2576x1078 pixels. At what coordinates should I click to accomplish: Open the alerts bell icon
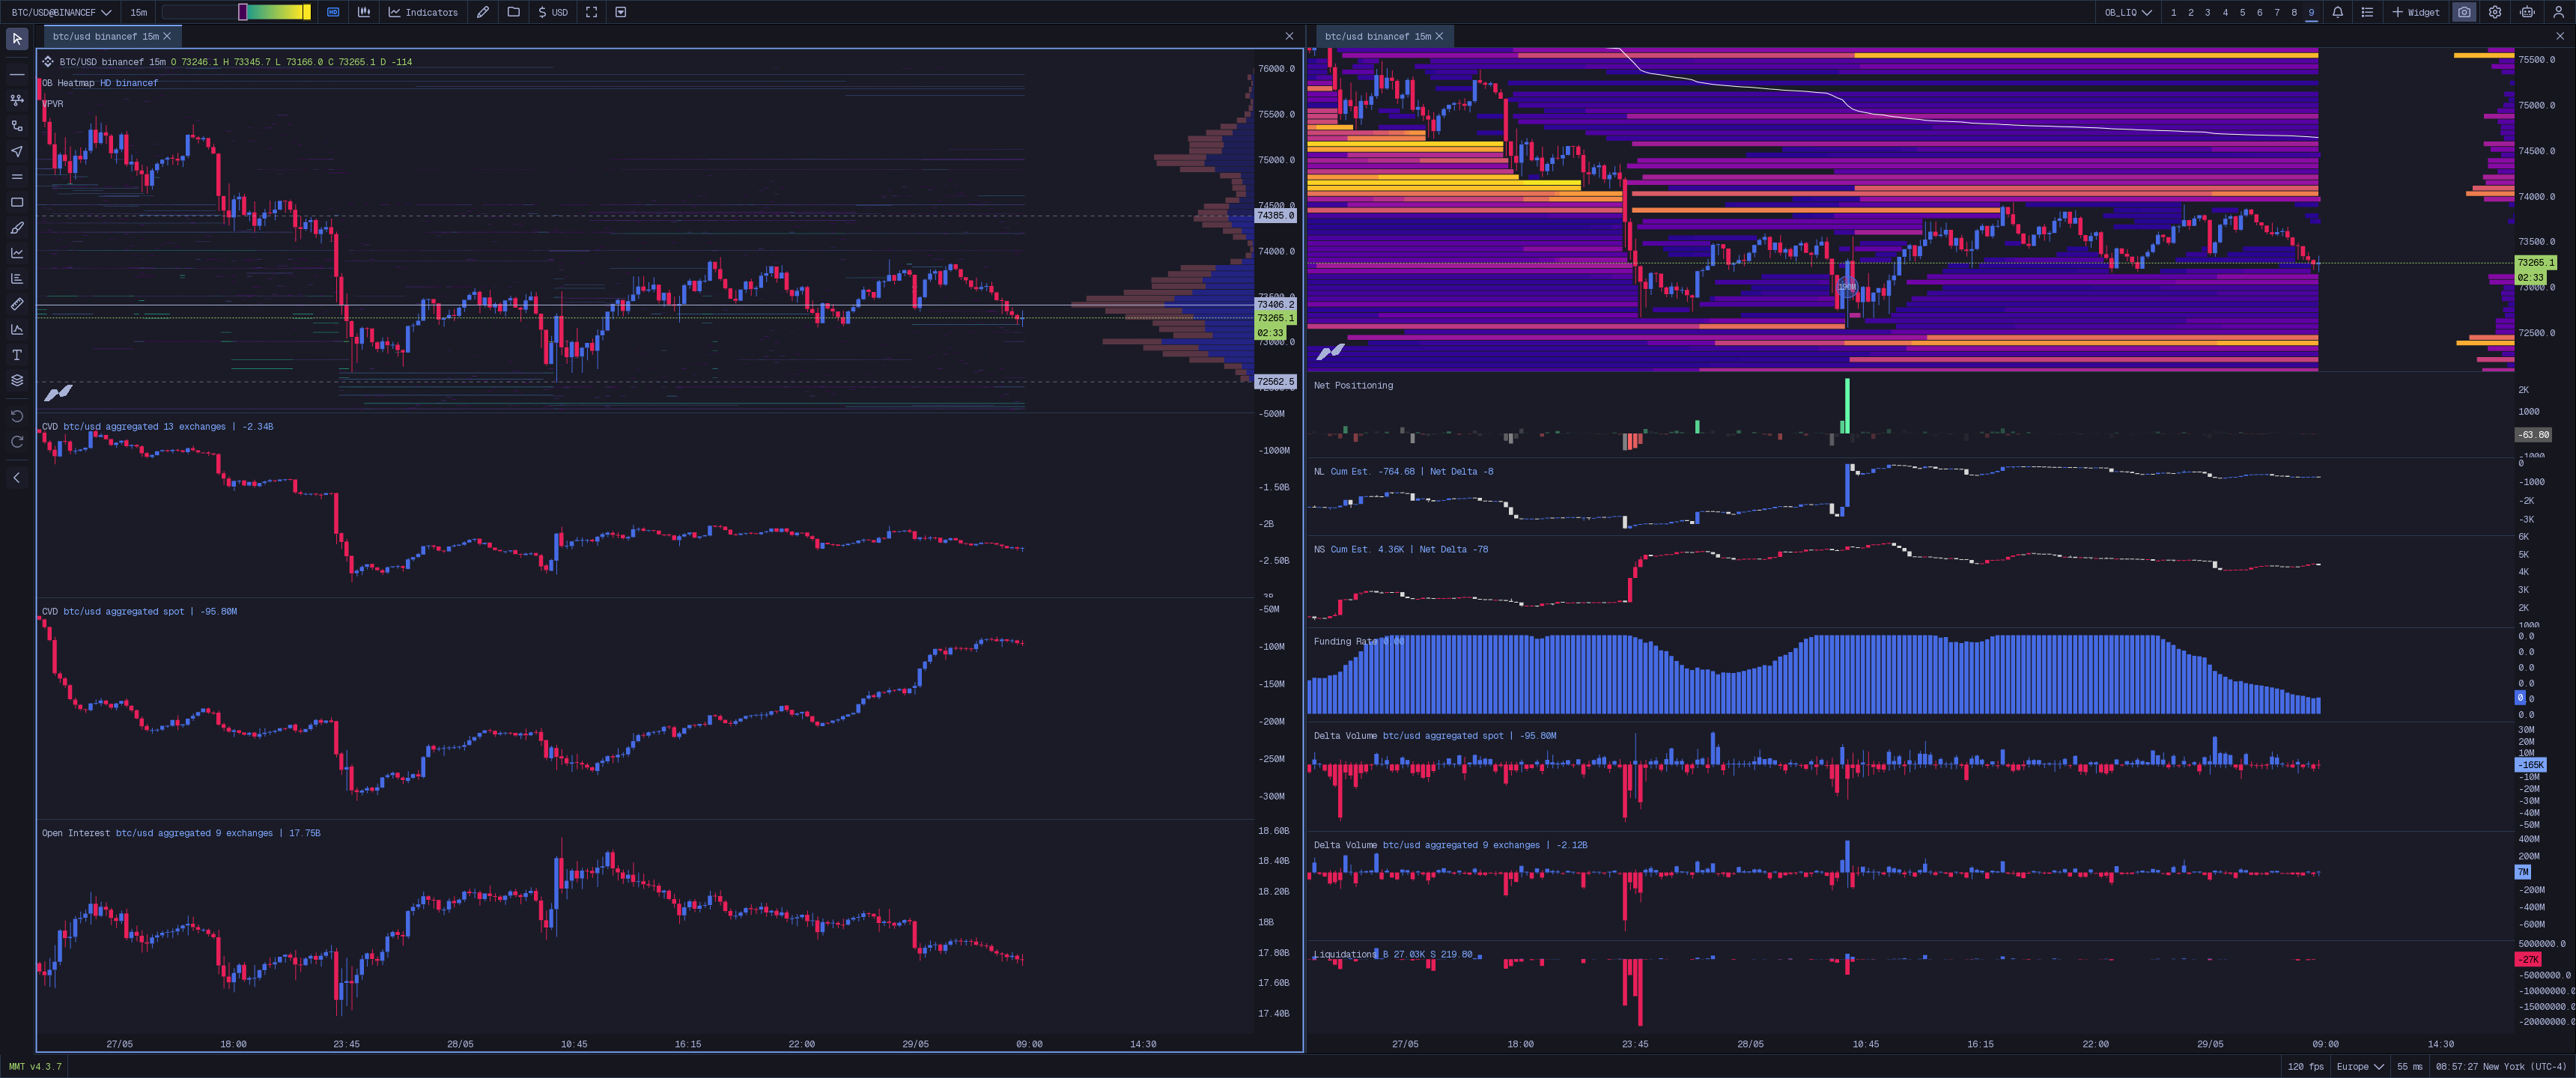tap(2338, 12)
